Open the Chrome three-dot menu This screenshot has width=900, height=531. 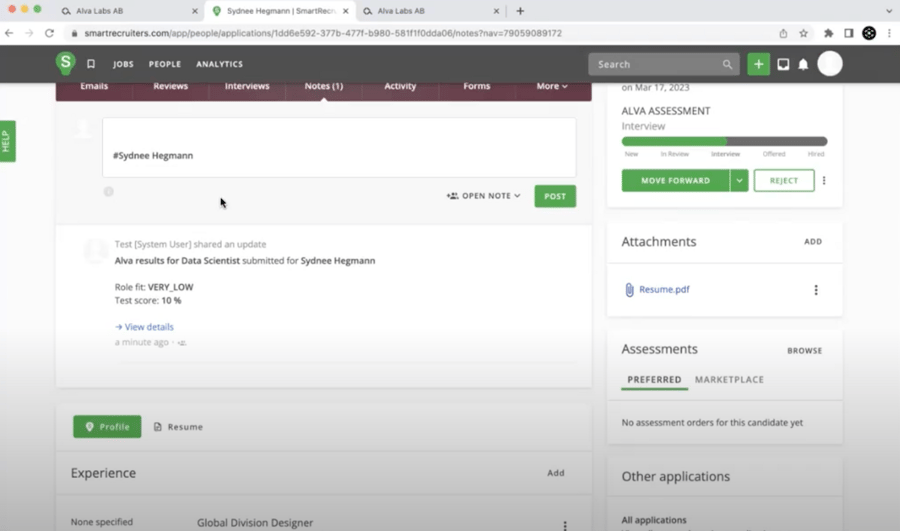889,33
